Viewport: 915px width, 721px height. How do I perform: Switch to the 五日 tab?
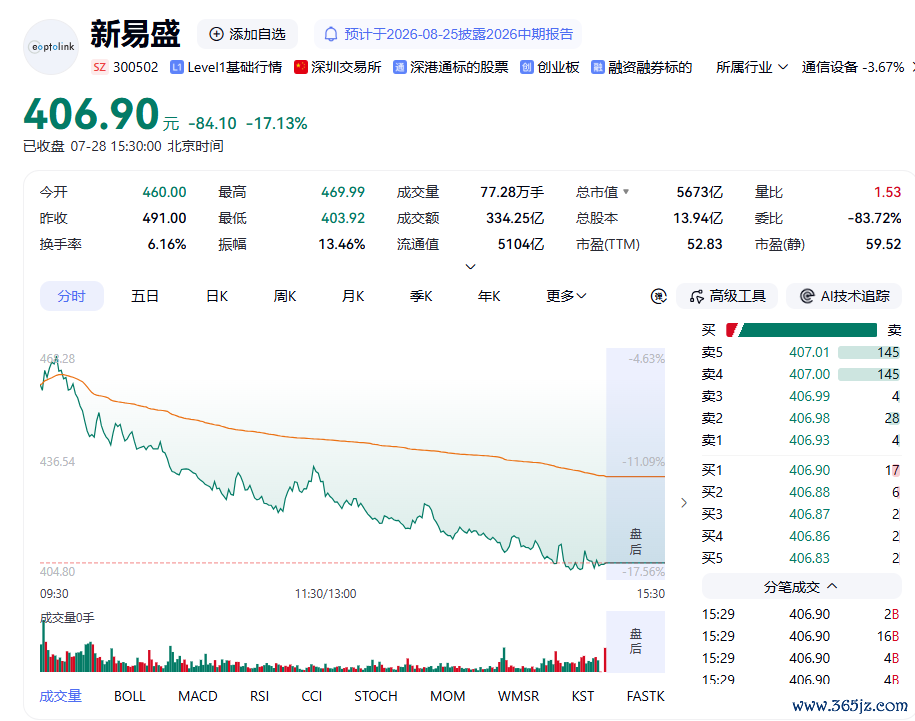[145, 296]
